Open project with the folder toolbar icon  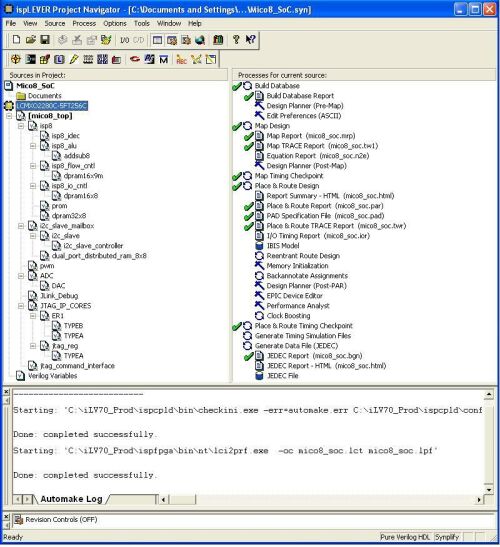point(31,40)
